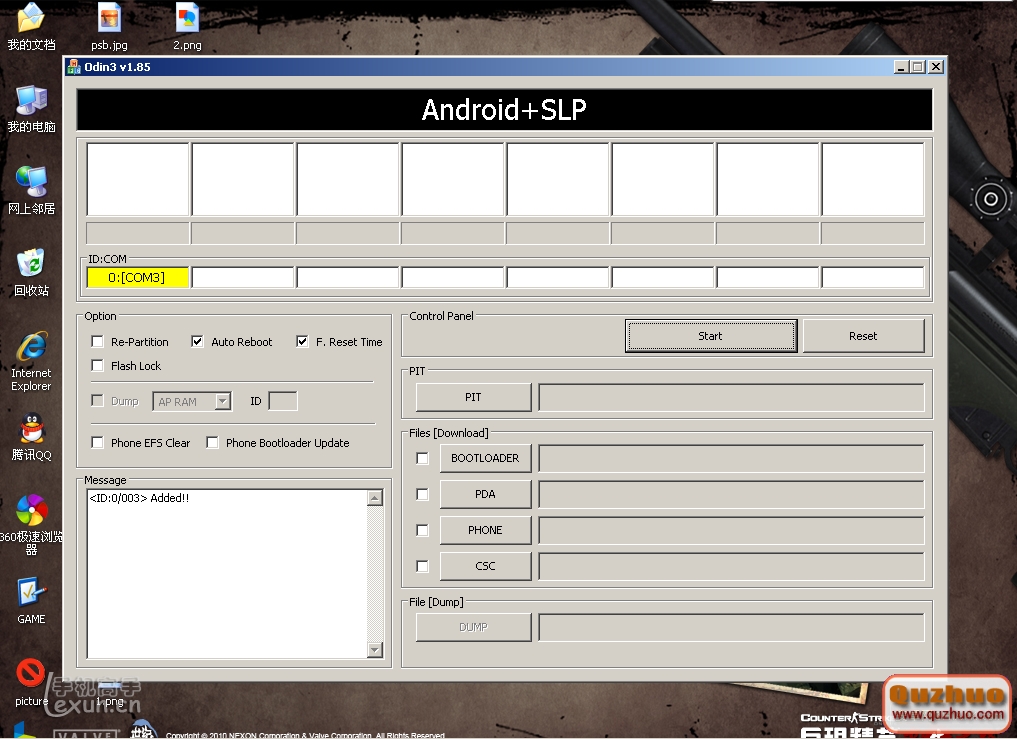Click the PIT file browse button
1017x739 pixels.
coord(473,398)
